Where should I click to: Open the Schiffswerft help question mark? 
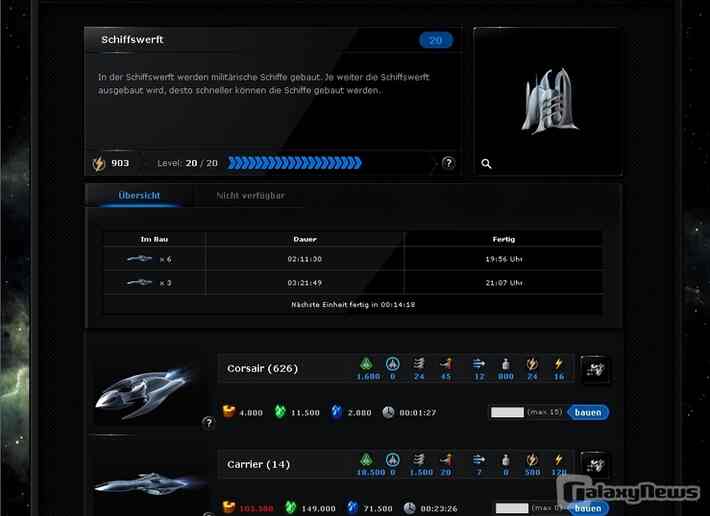point(448,163)
